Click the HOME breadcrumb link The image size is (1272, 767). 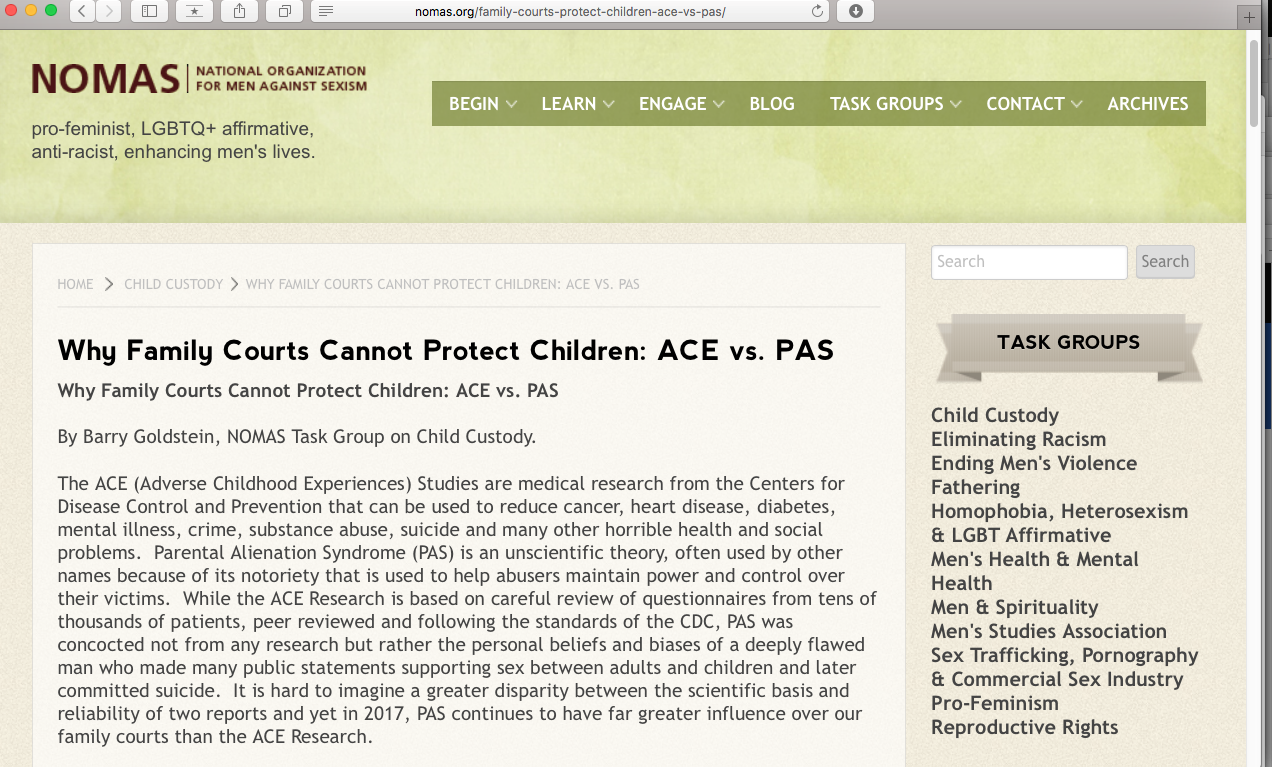pos(75,284)
